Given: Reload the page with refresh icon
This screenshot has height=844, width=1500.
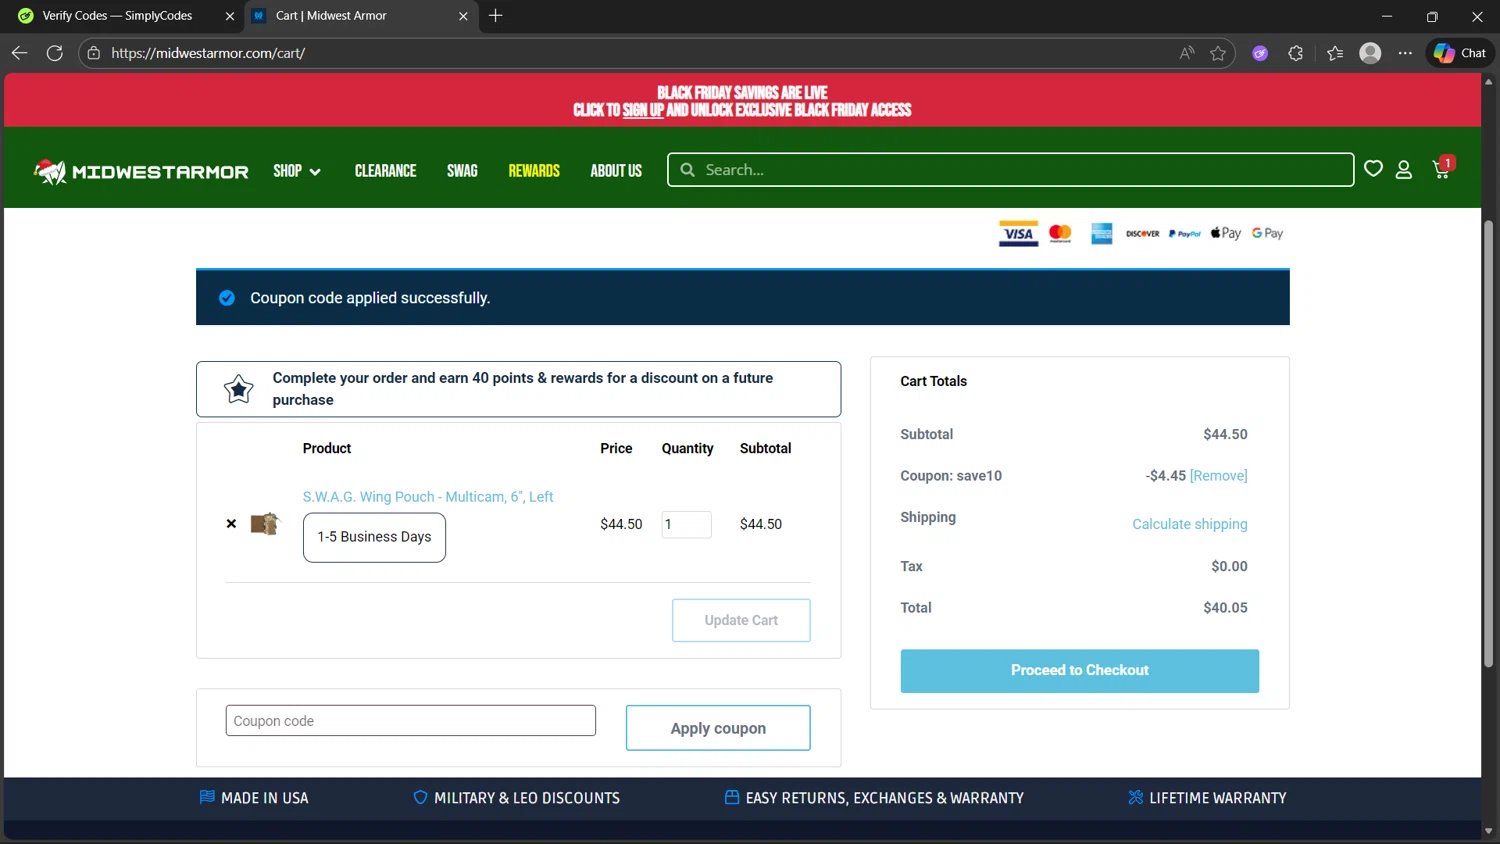Looking at the screenshot, I should (55, 53).
